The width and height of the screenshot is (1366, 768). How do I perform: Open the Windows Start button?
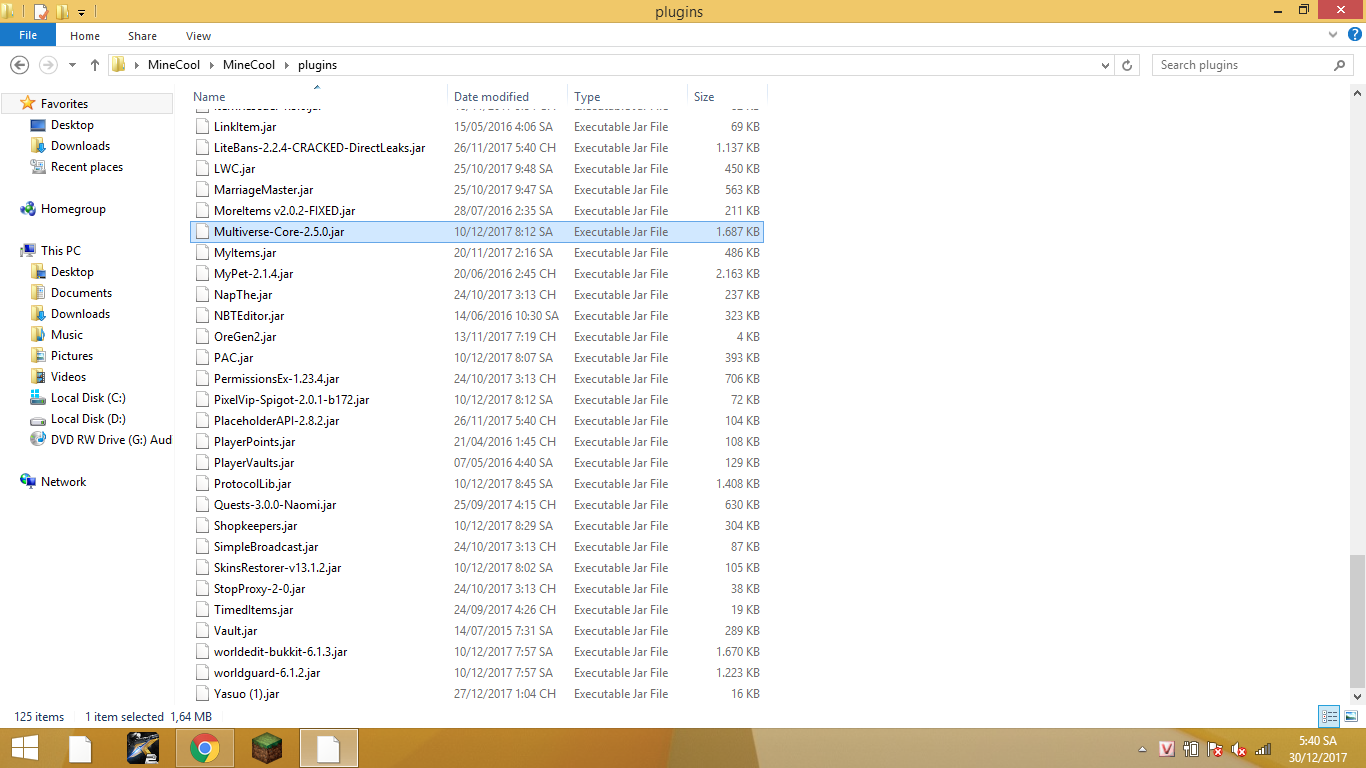(24, 748)
